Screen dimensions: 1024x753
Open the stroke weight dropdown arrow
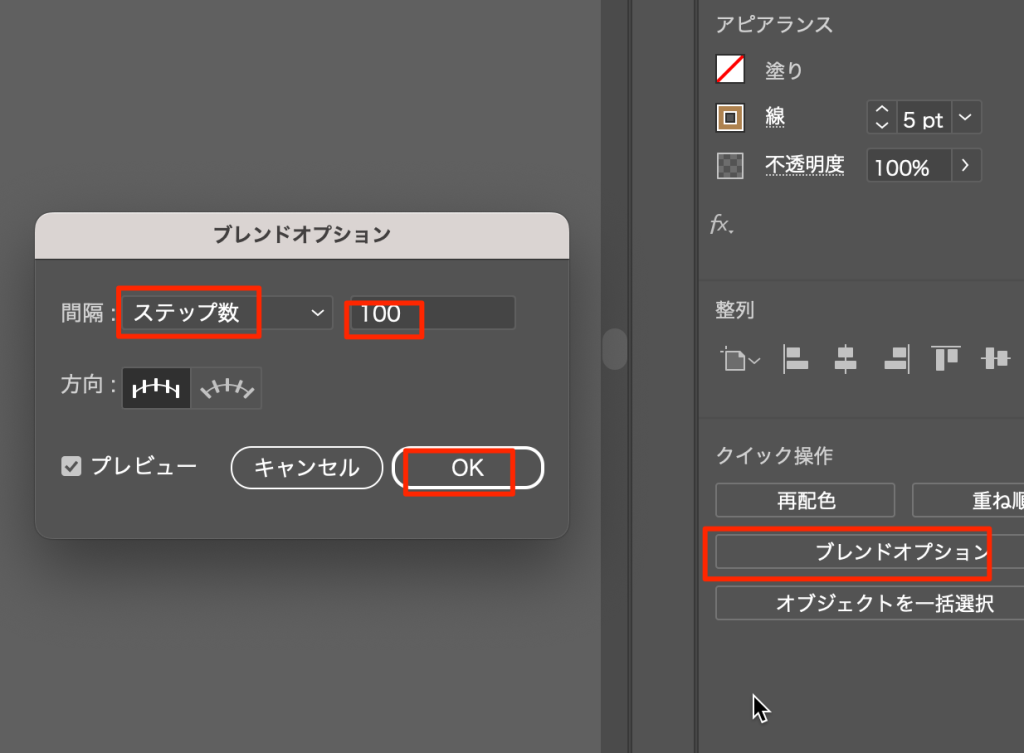[965, 119]
